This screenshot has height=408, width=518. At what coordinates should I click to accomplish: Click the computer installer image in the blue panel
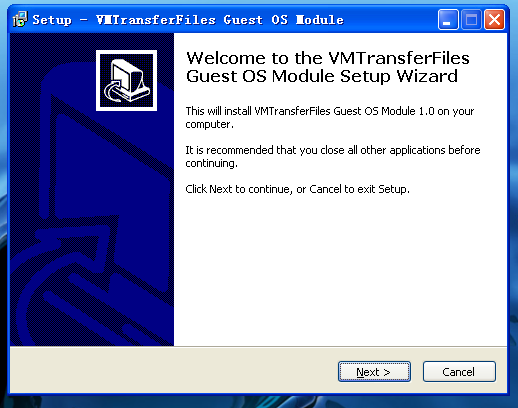coord(126,80)
